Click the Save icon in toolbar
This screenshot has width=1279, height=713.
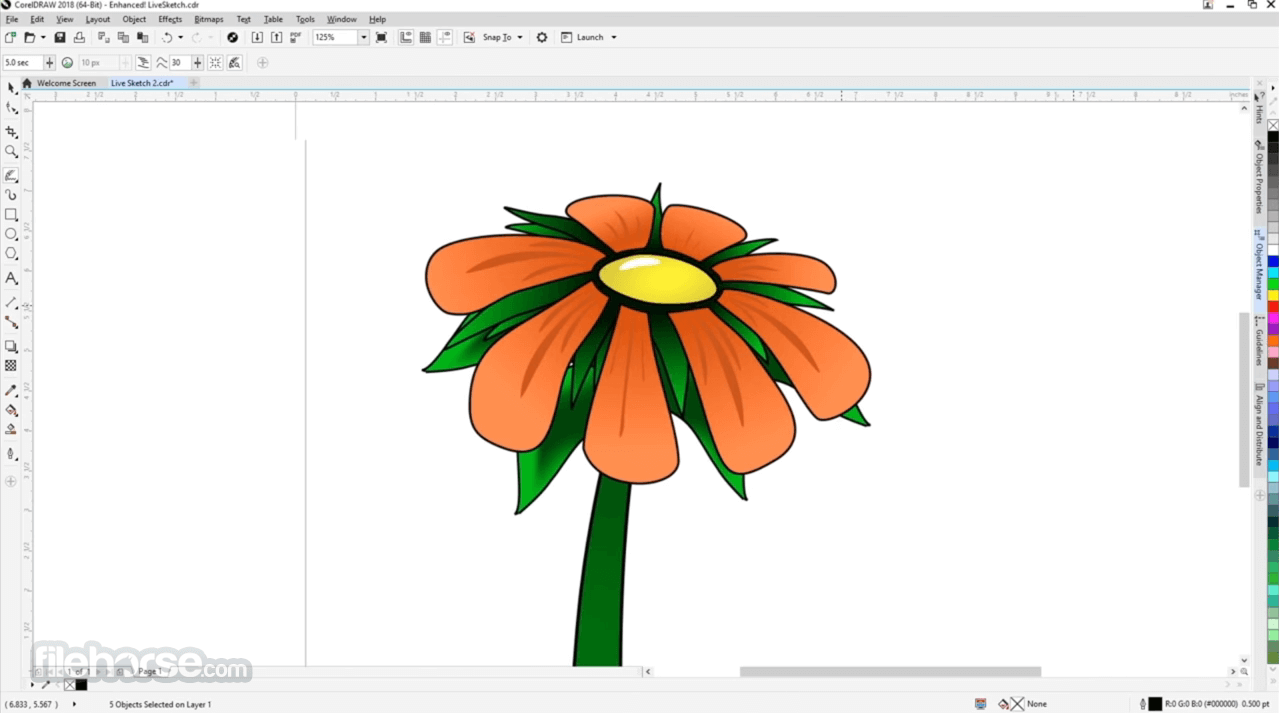(59, 37)
